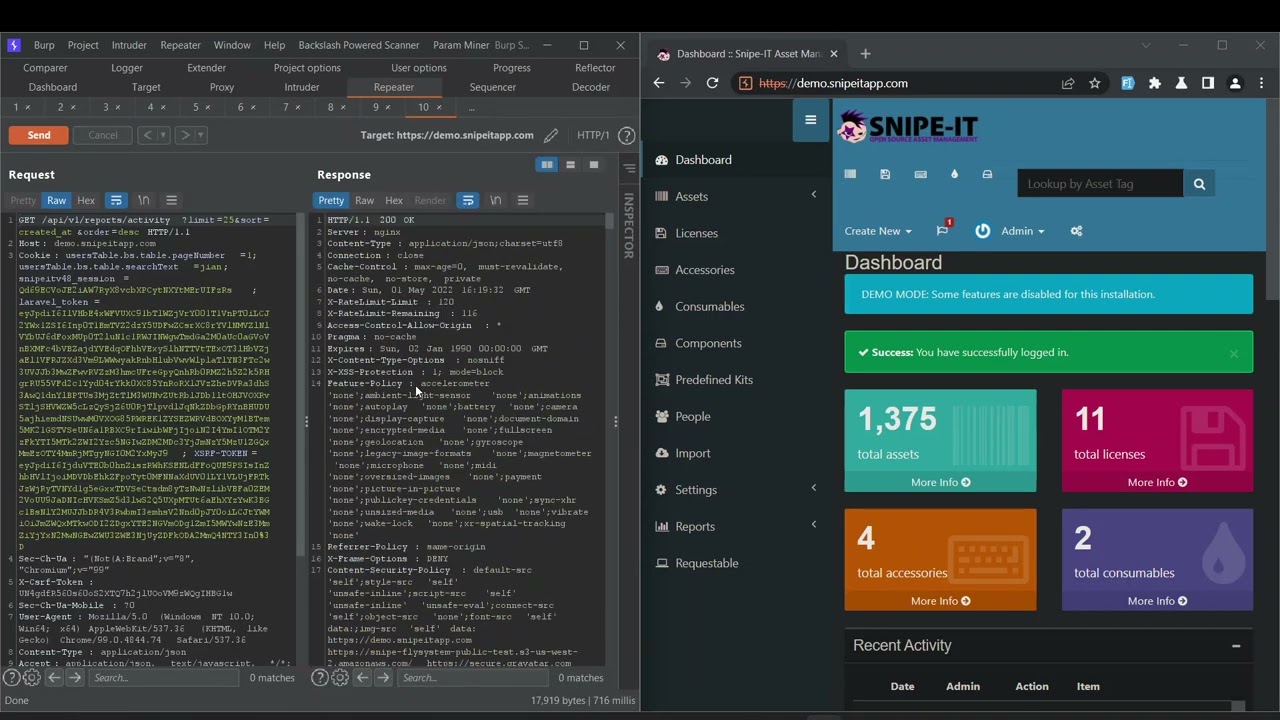Open history forward dropdown arrow in Repeater

tap(201, 135)
